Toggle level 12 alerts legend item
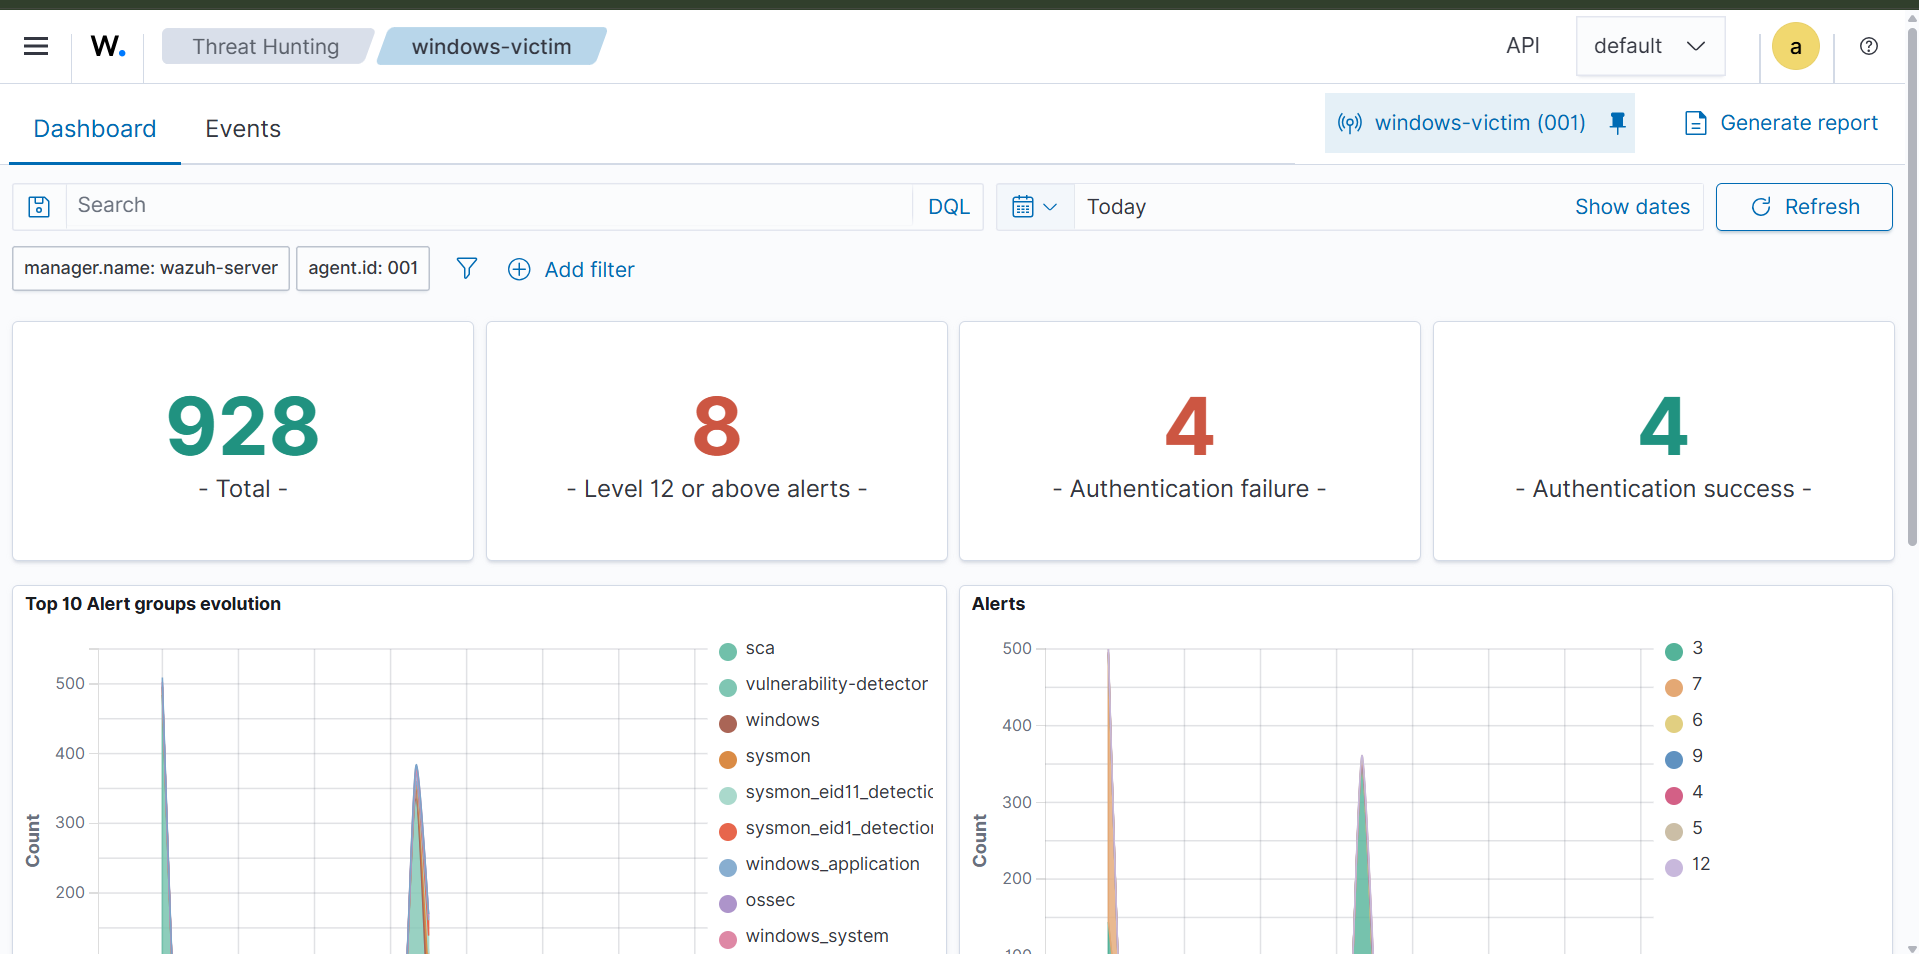This screenshot has height=954, width=1919. 1700,865
